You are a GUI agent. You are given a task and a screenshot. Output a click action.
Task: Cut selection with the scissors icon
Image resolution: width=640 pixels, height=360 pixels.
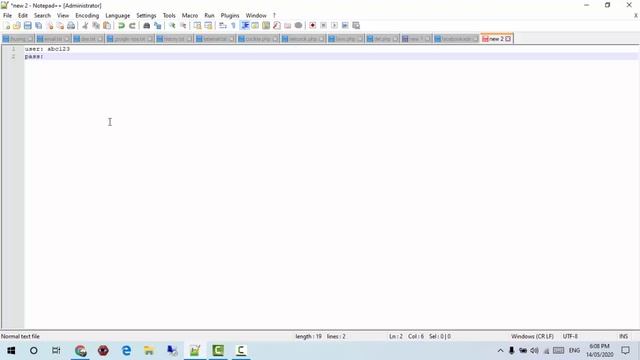coord(85,26)
